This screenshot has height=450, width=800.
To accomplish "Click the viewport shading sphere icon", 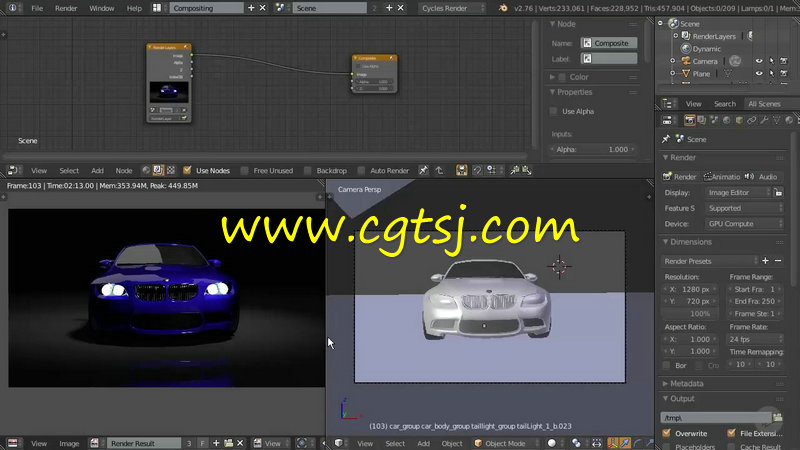I will [x=552, y=443].
